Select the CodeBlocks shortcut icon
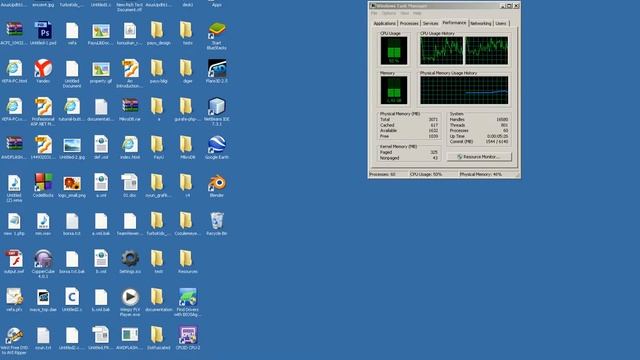This screenshot has width=640, height=360. 43,185
